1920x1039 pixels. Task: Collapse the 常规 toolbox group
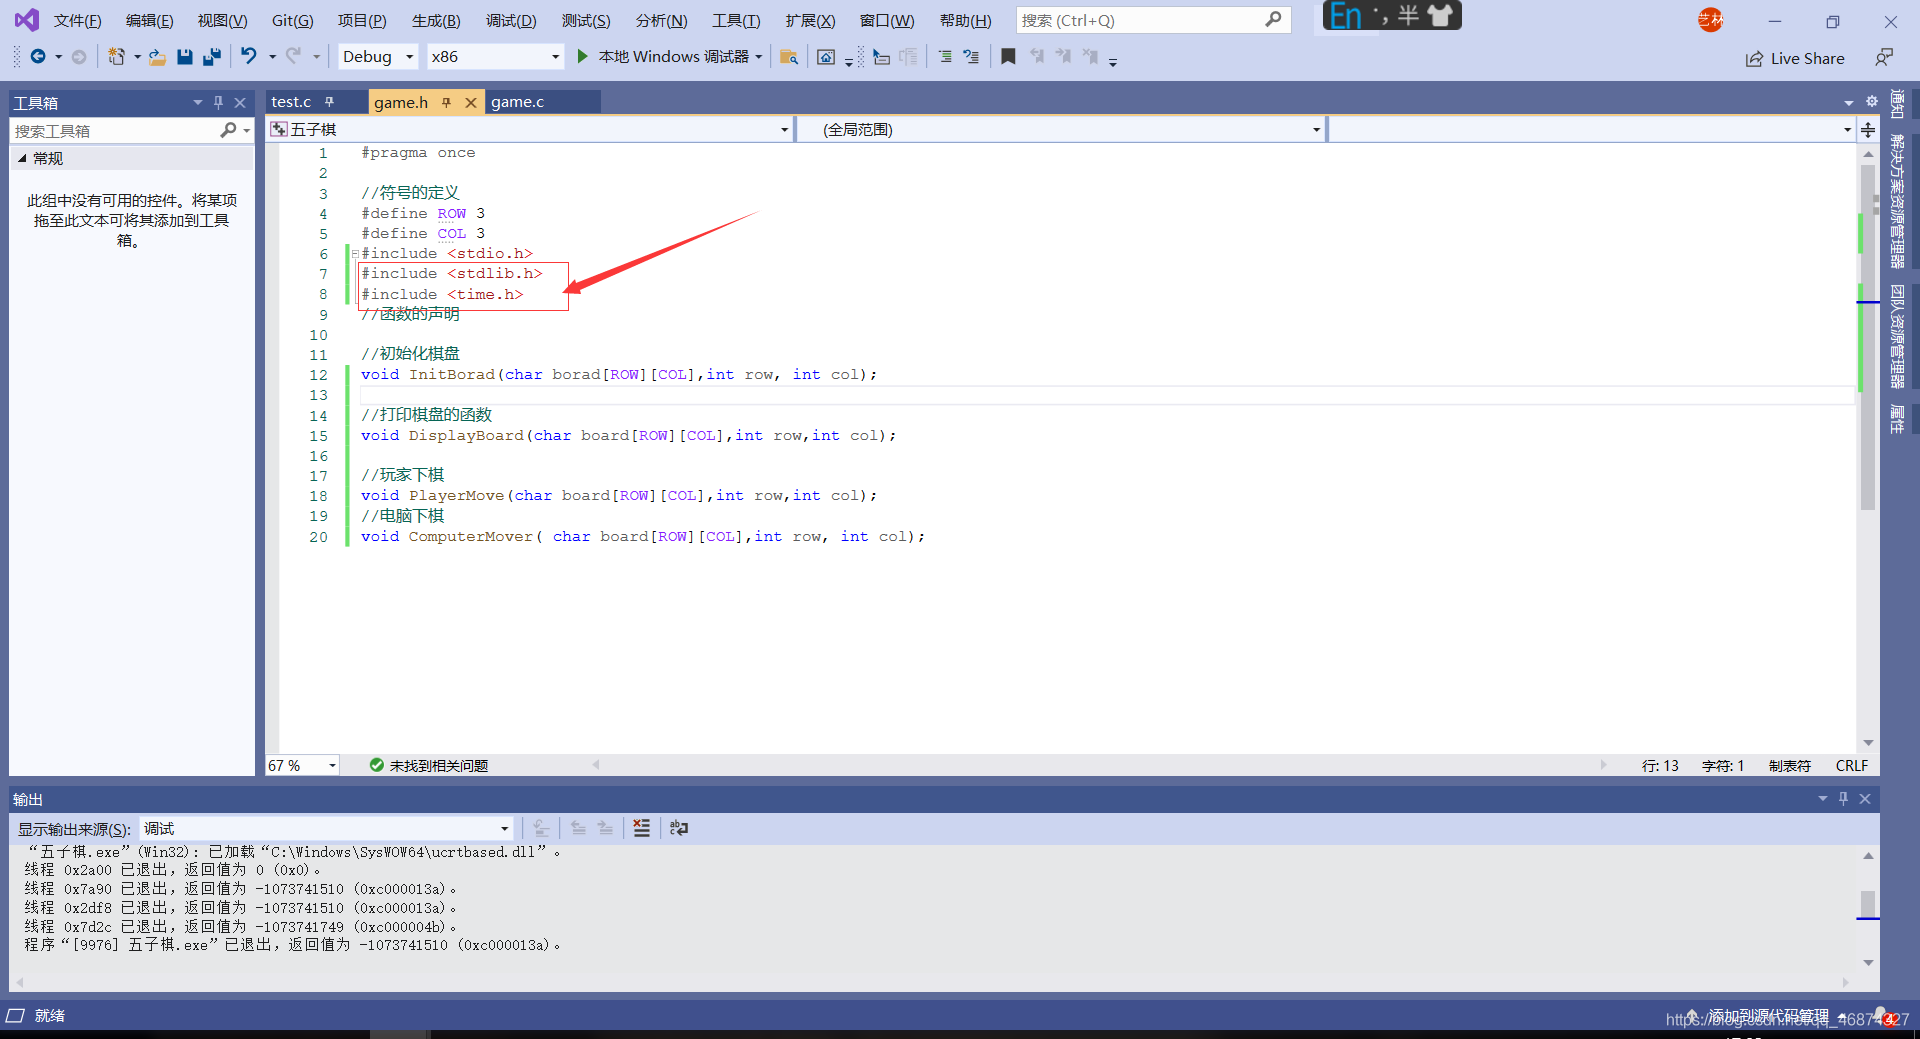point(22,158)
